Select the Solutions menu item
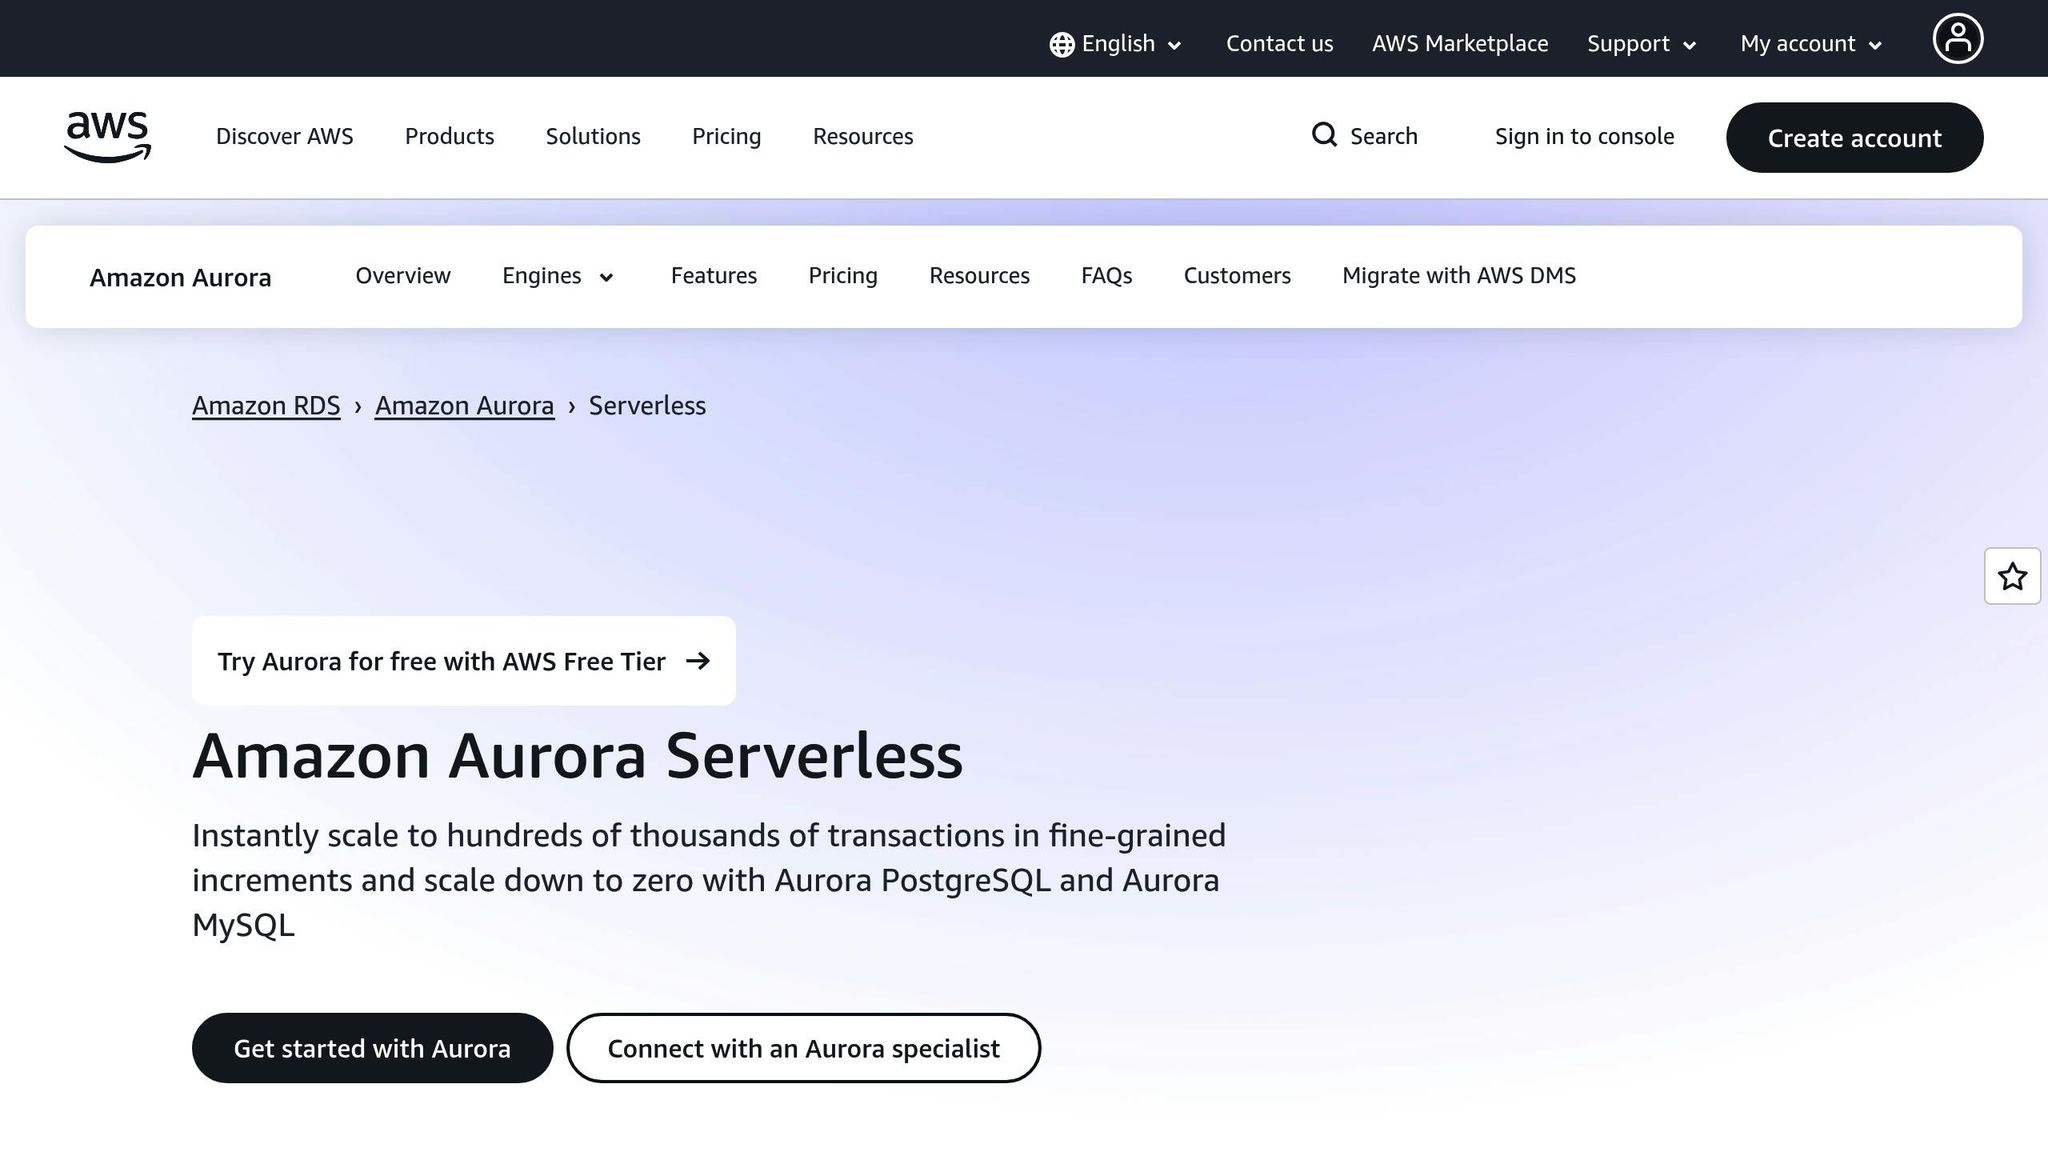This screenshot has height=1152, width=2048. point(592,136)
